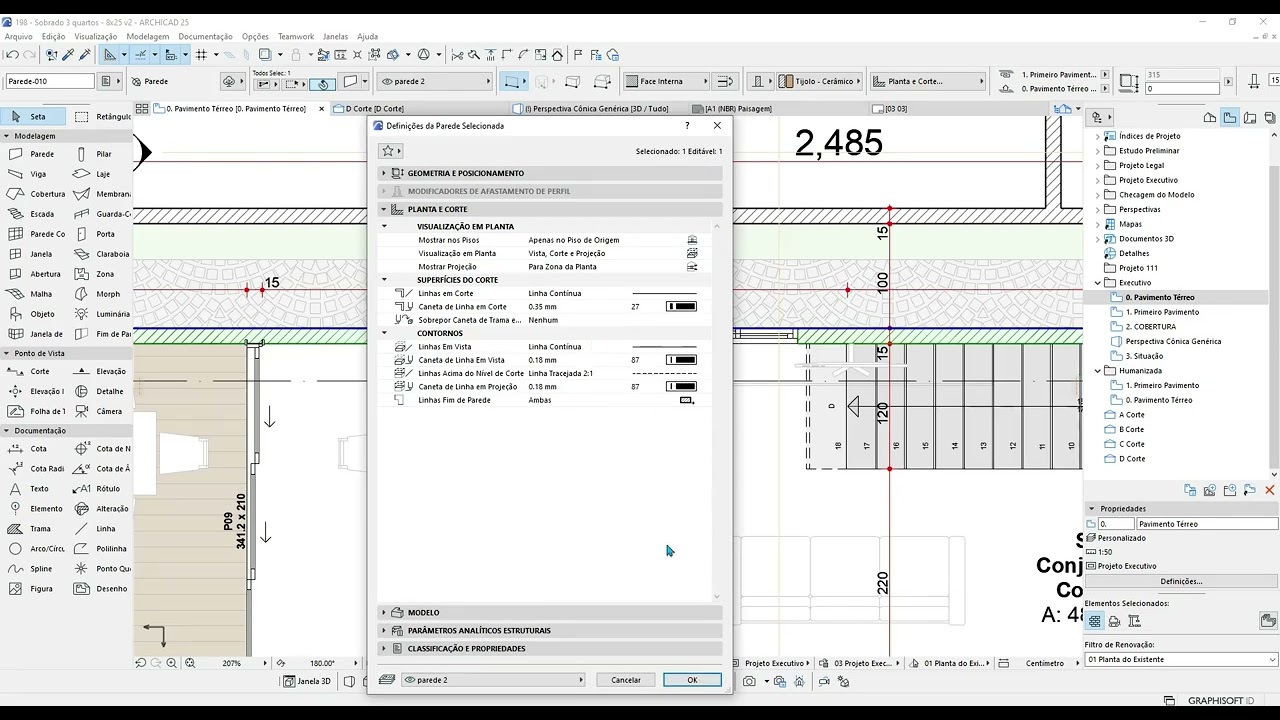1280x720 pixels.
Task: Delete item with red X in navigator
Action: pos(1270,490)
